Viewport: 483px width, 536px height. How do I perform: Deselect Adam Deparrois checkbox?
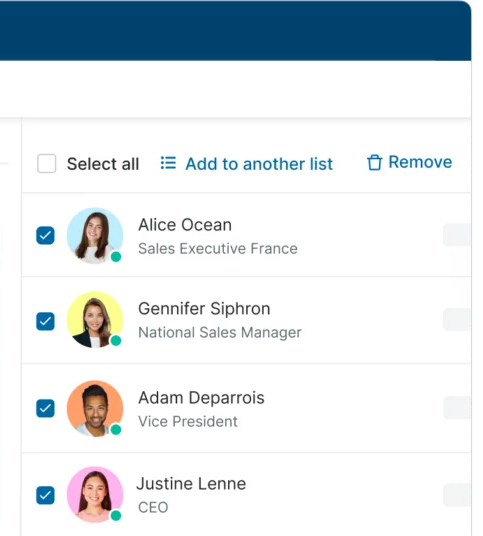click(45, 408)
